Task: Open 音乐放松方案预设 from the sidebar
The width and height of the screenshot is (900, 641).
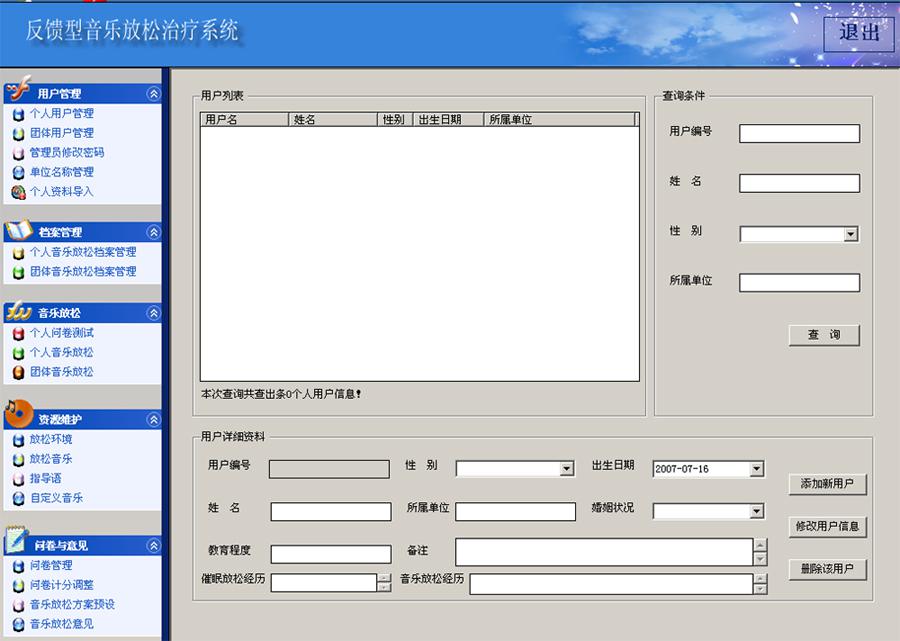Action: click(x=72, y=605)
